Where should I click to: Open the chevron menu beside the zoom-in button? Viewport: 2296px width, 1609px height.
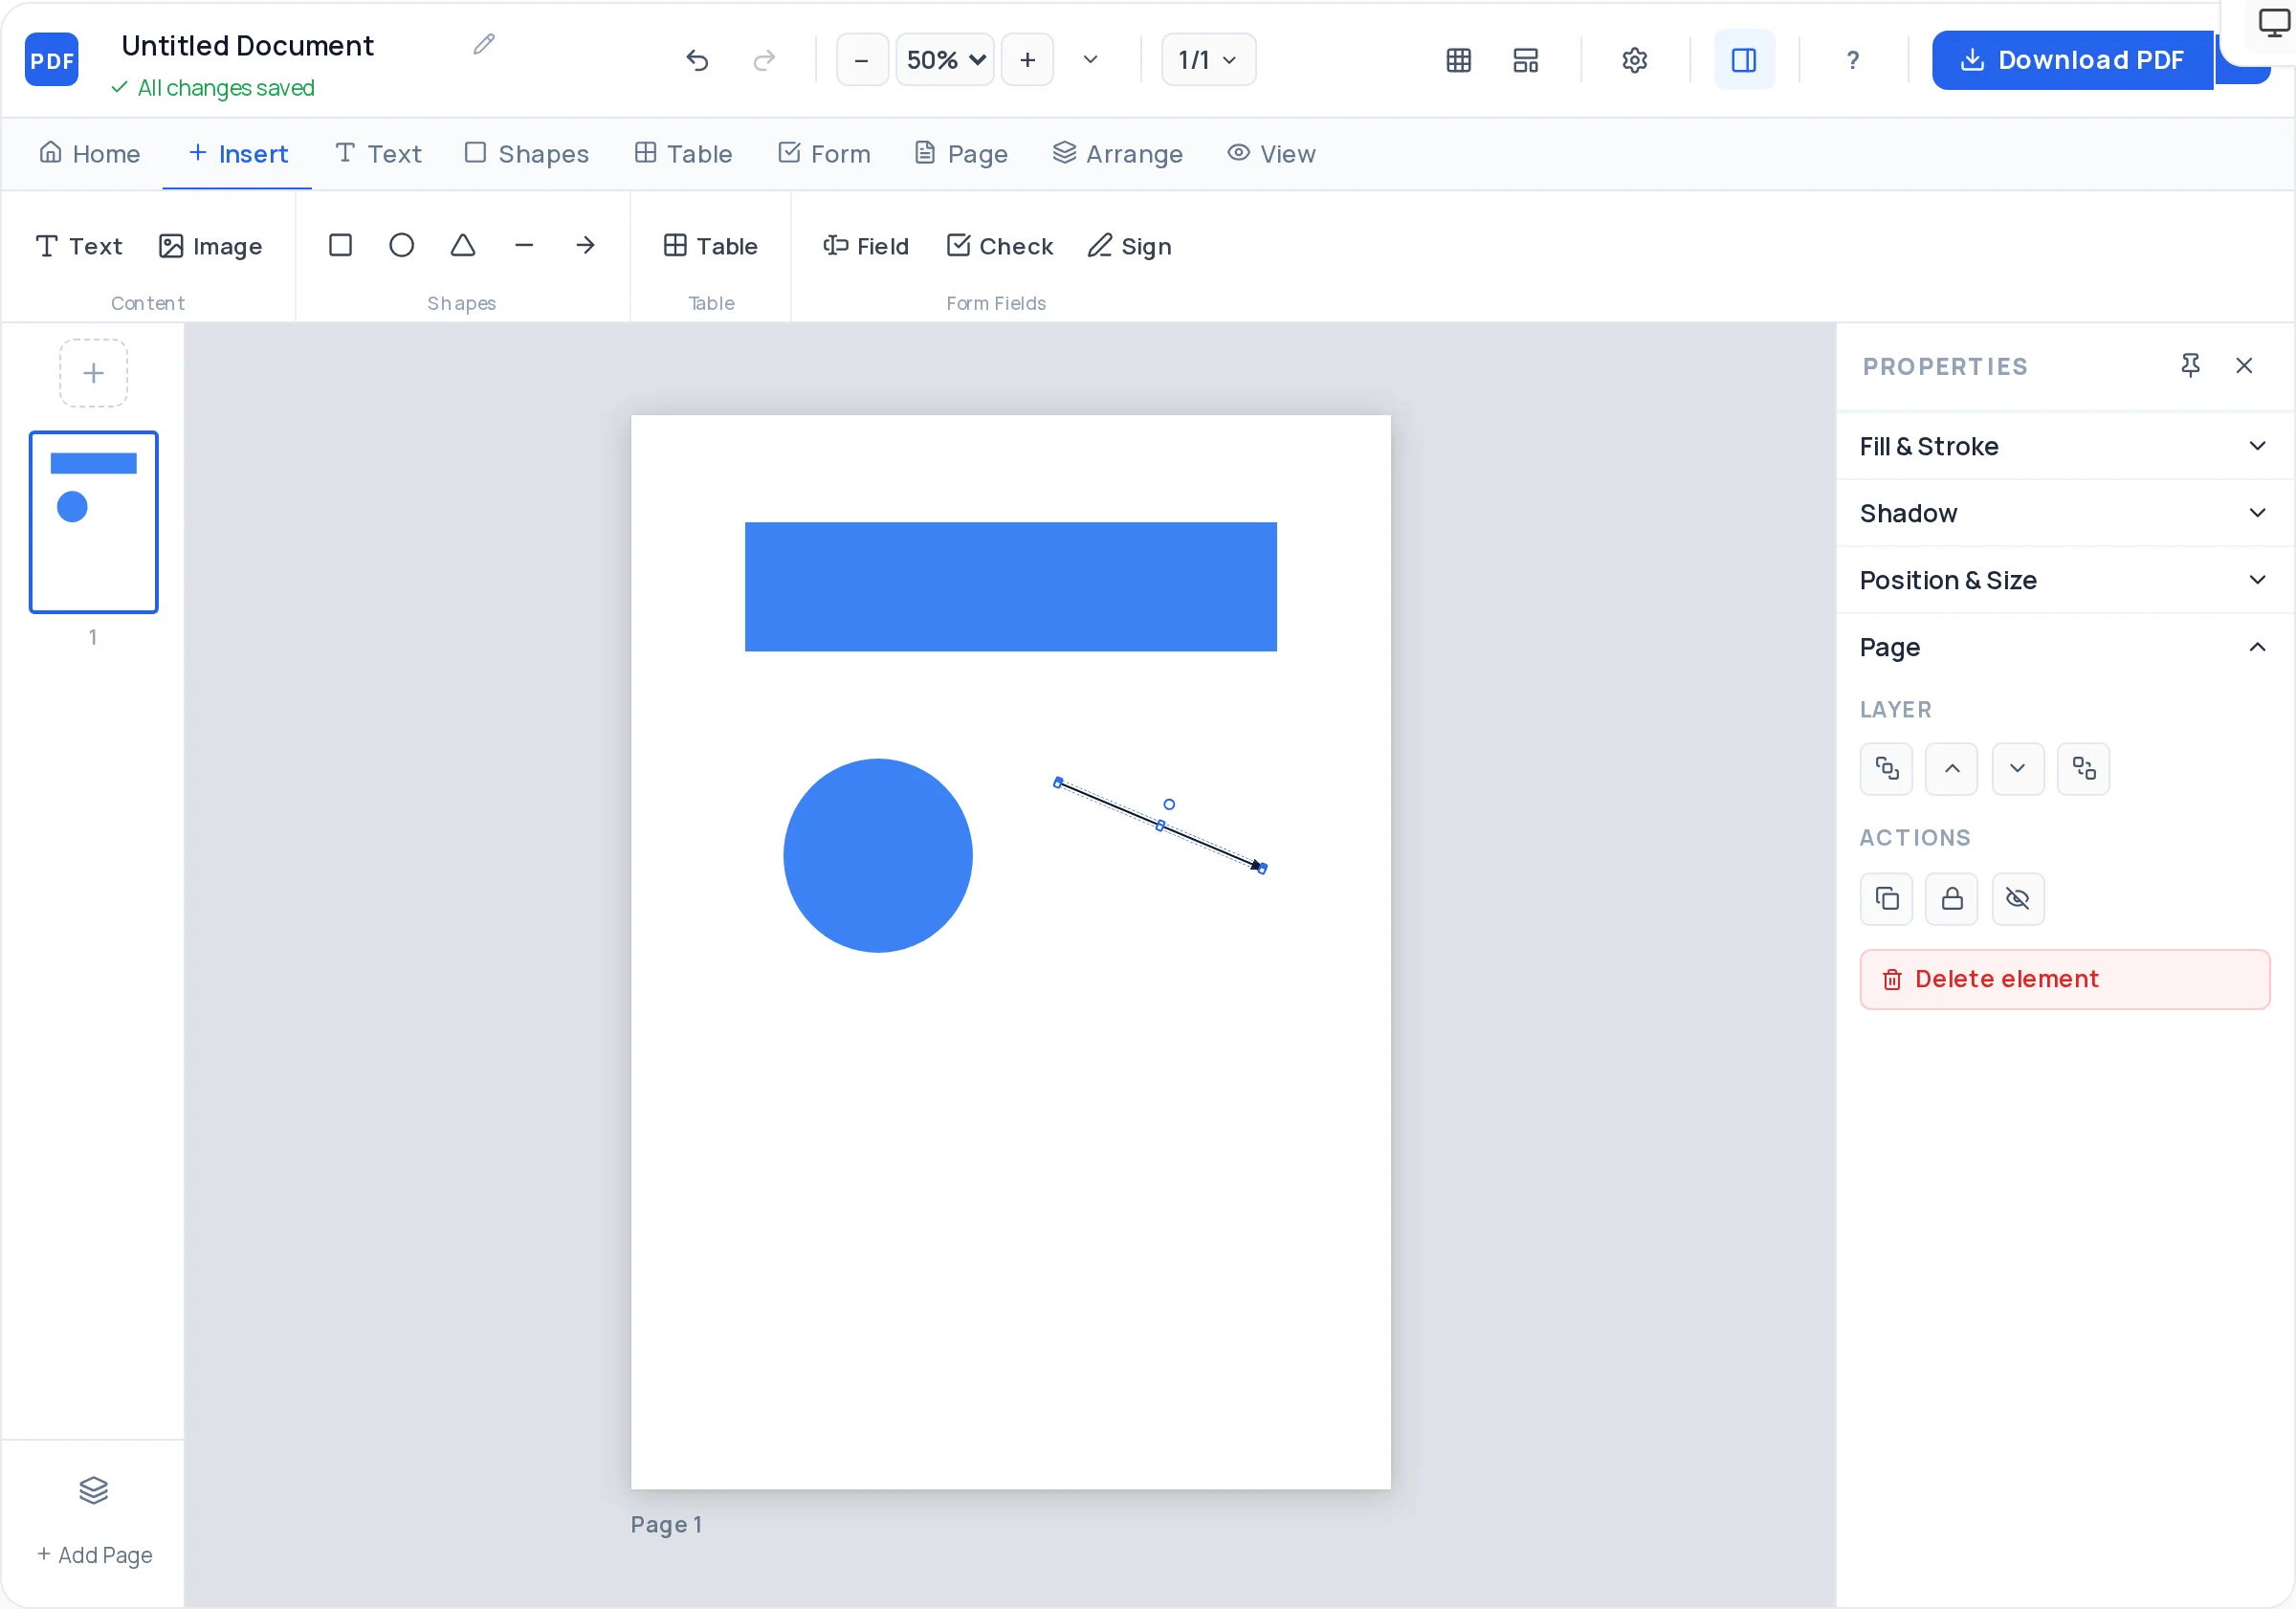coord(1091,60)
